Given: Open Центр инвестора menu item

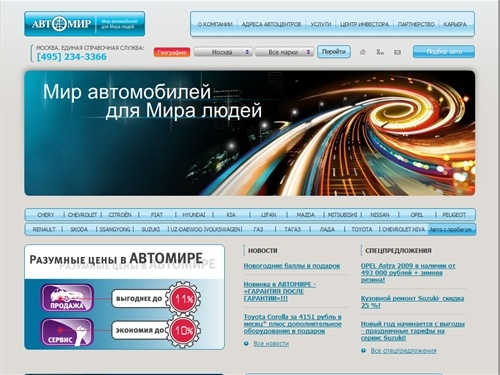Looking at the screenshot, I should pyautogui.click(x=364, y=24).
